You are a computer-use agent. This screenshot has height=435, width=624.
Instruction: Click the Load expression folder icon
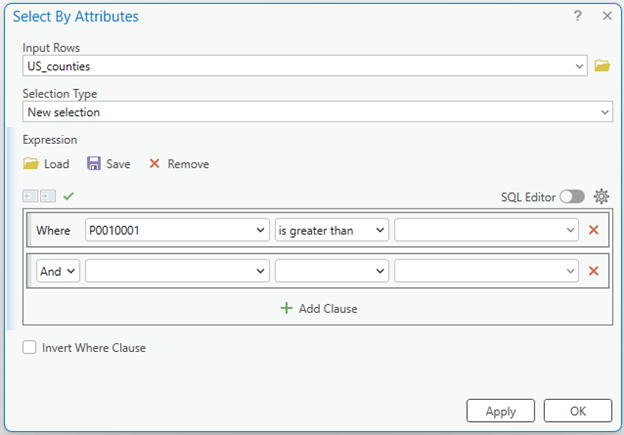point(31,164)
